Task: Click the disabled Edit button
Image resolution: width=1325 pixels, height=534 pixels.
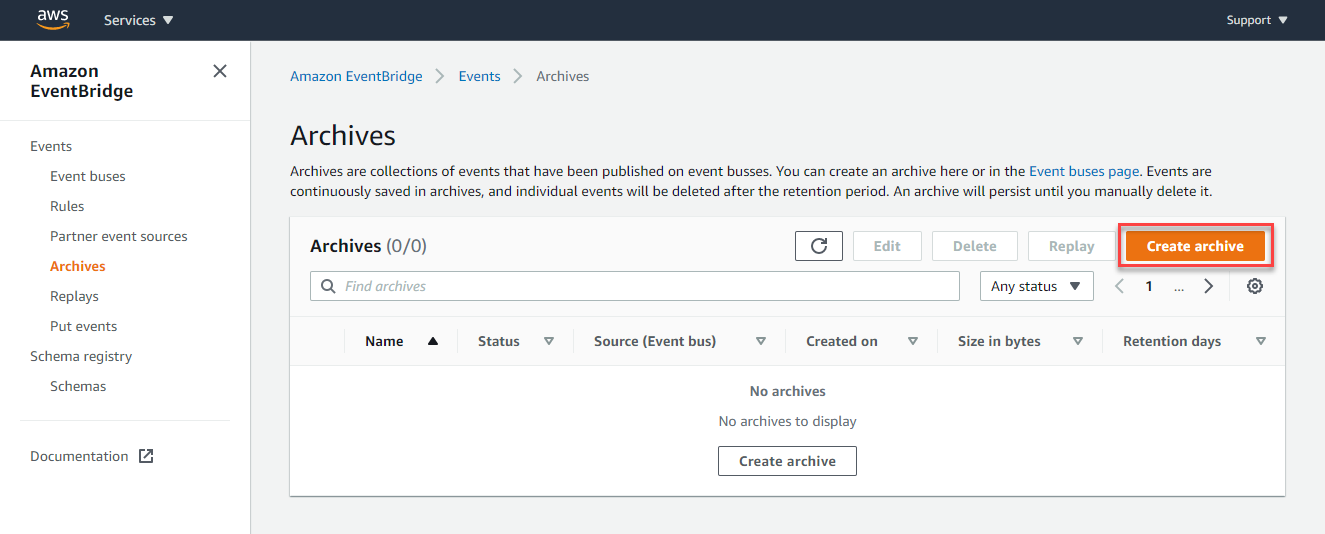Action: click(x=887, y=246)
